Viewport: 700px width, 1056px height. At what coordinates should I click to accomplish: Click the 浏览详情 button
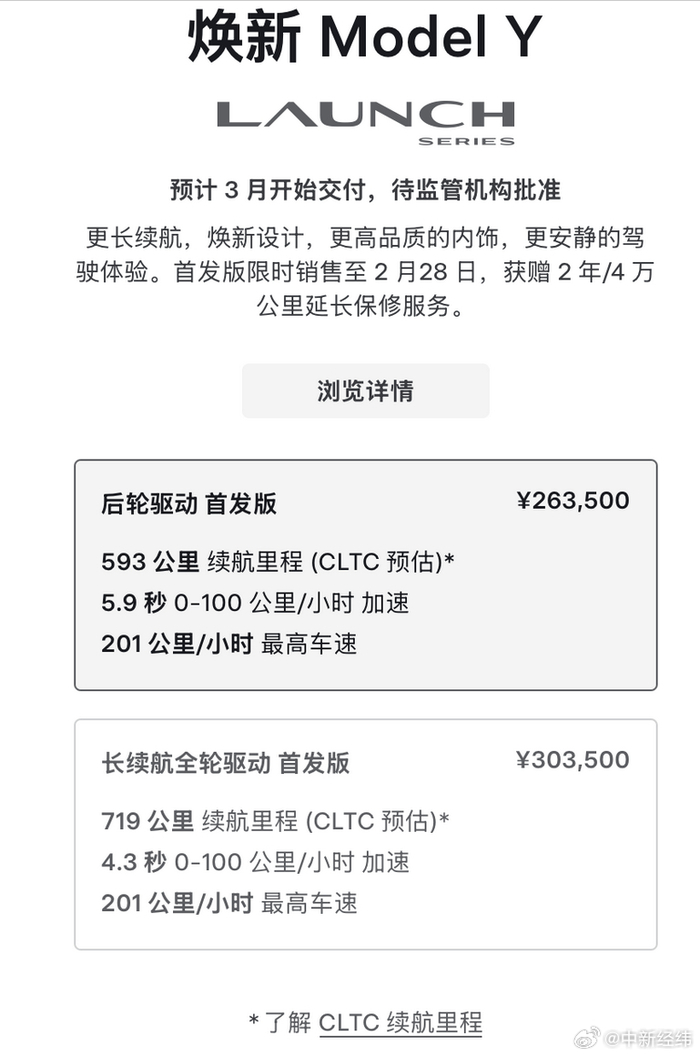click(x=365, y=391)
